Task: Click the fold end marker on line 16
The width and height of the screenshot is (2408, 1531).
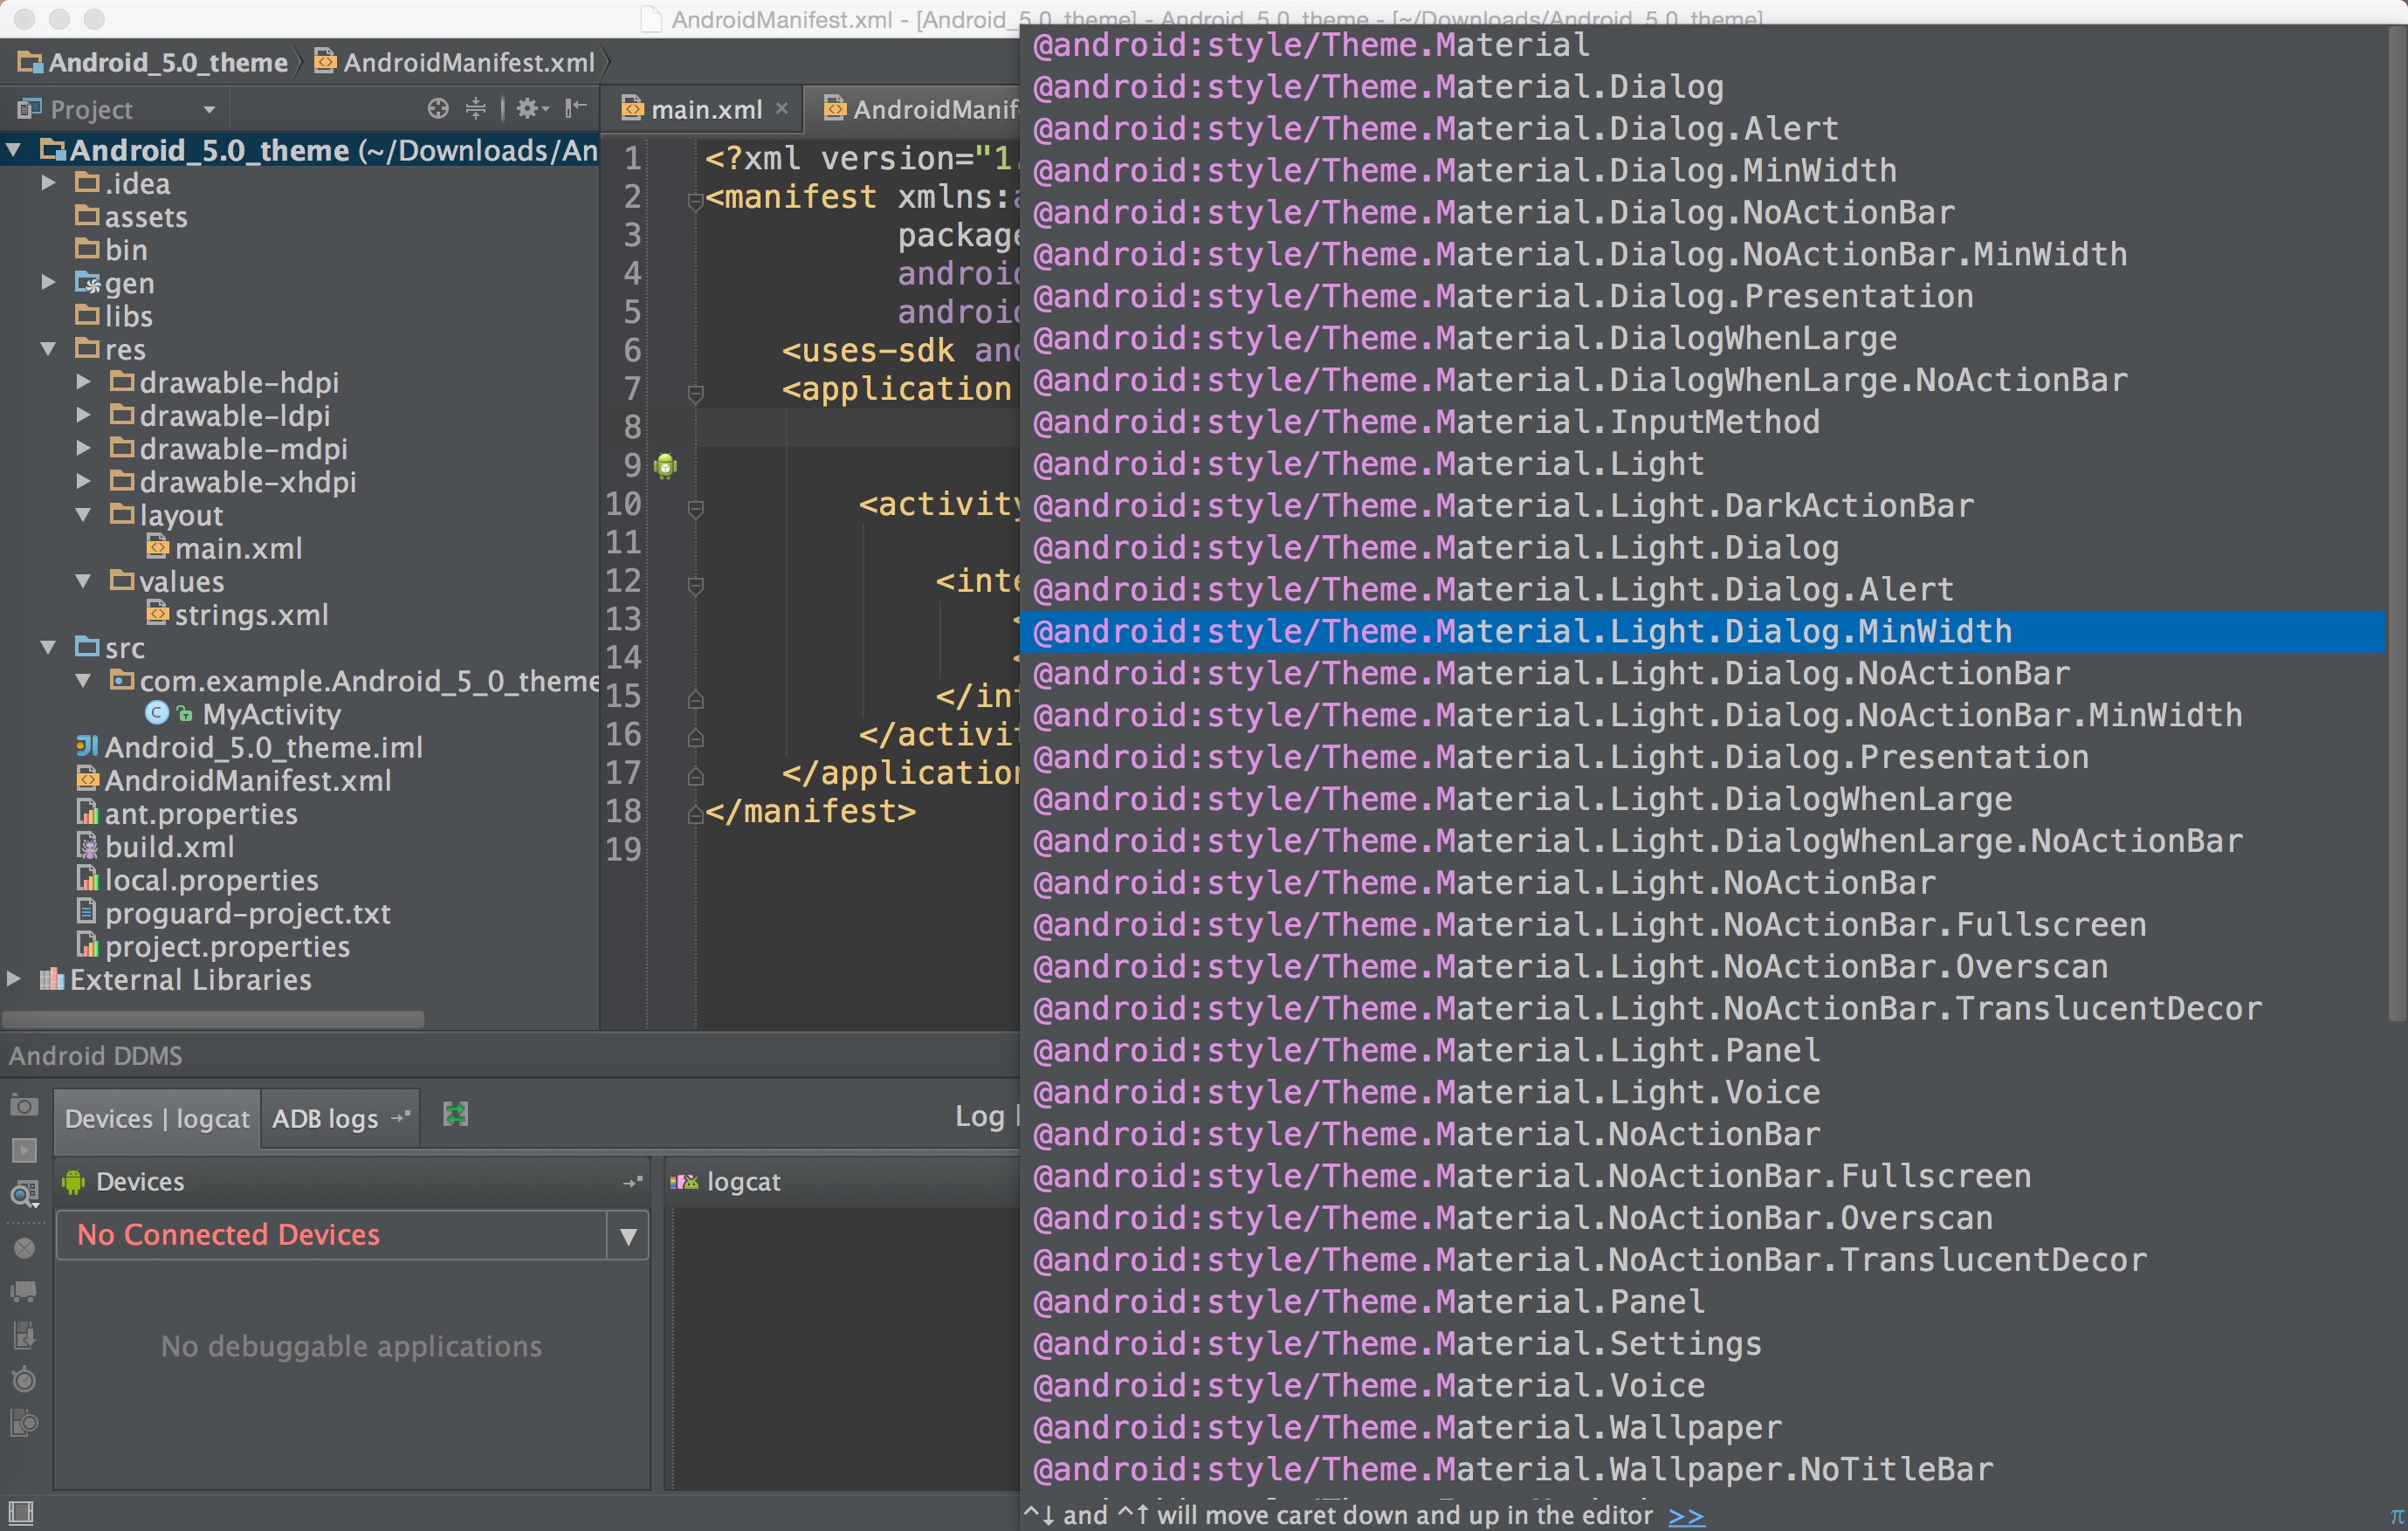Action: pyautogui.click(x=696, y=737)
